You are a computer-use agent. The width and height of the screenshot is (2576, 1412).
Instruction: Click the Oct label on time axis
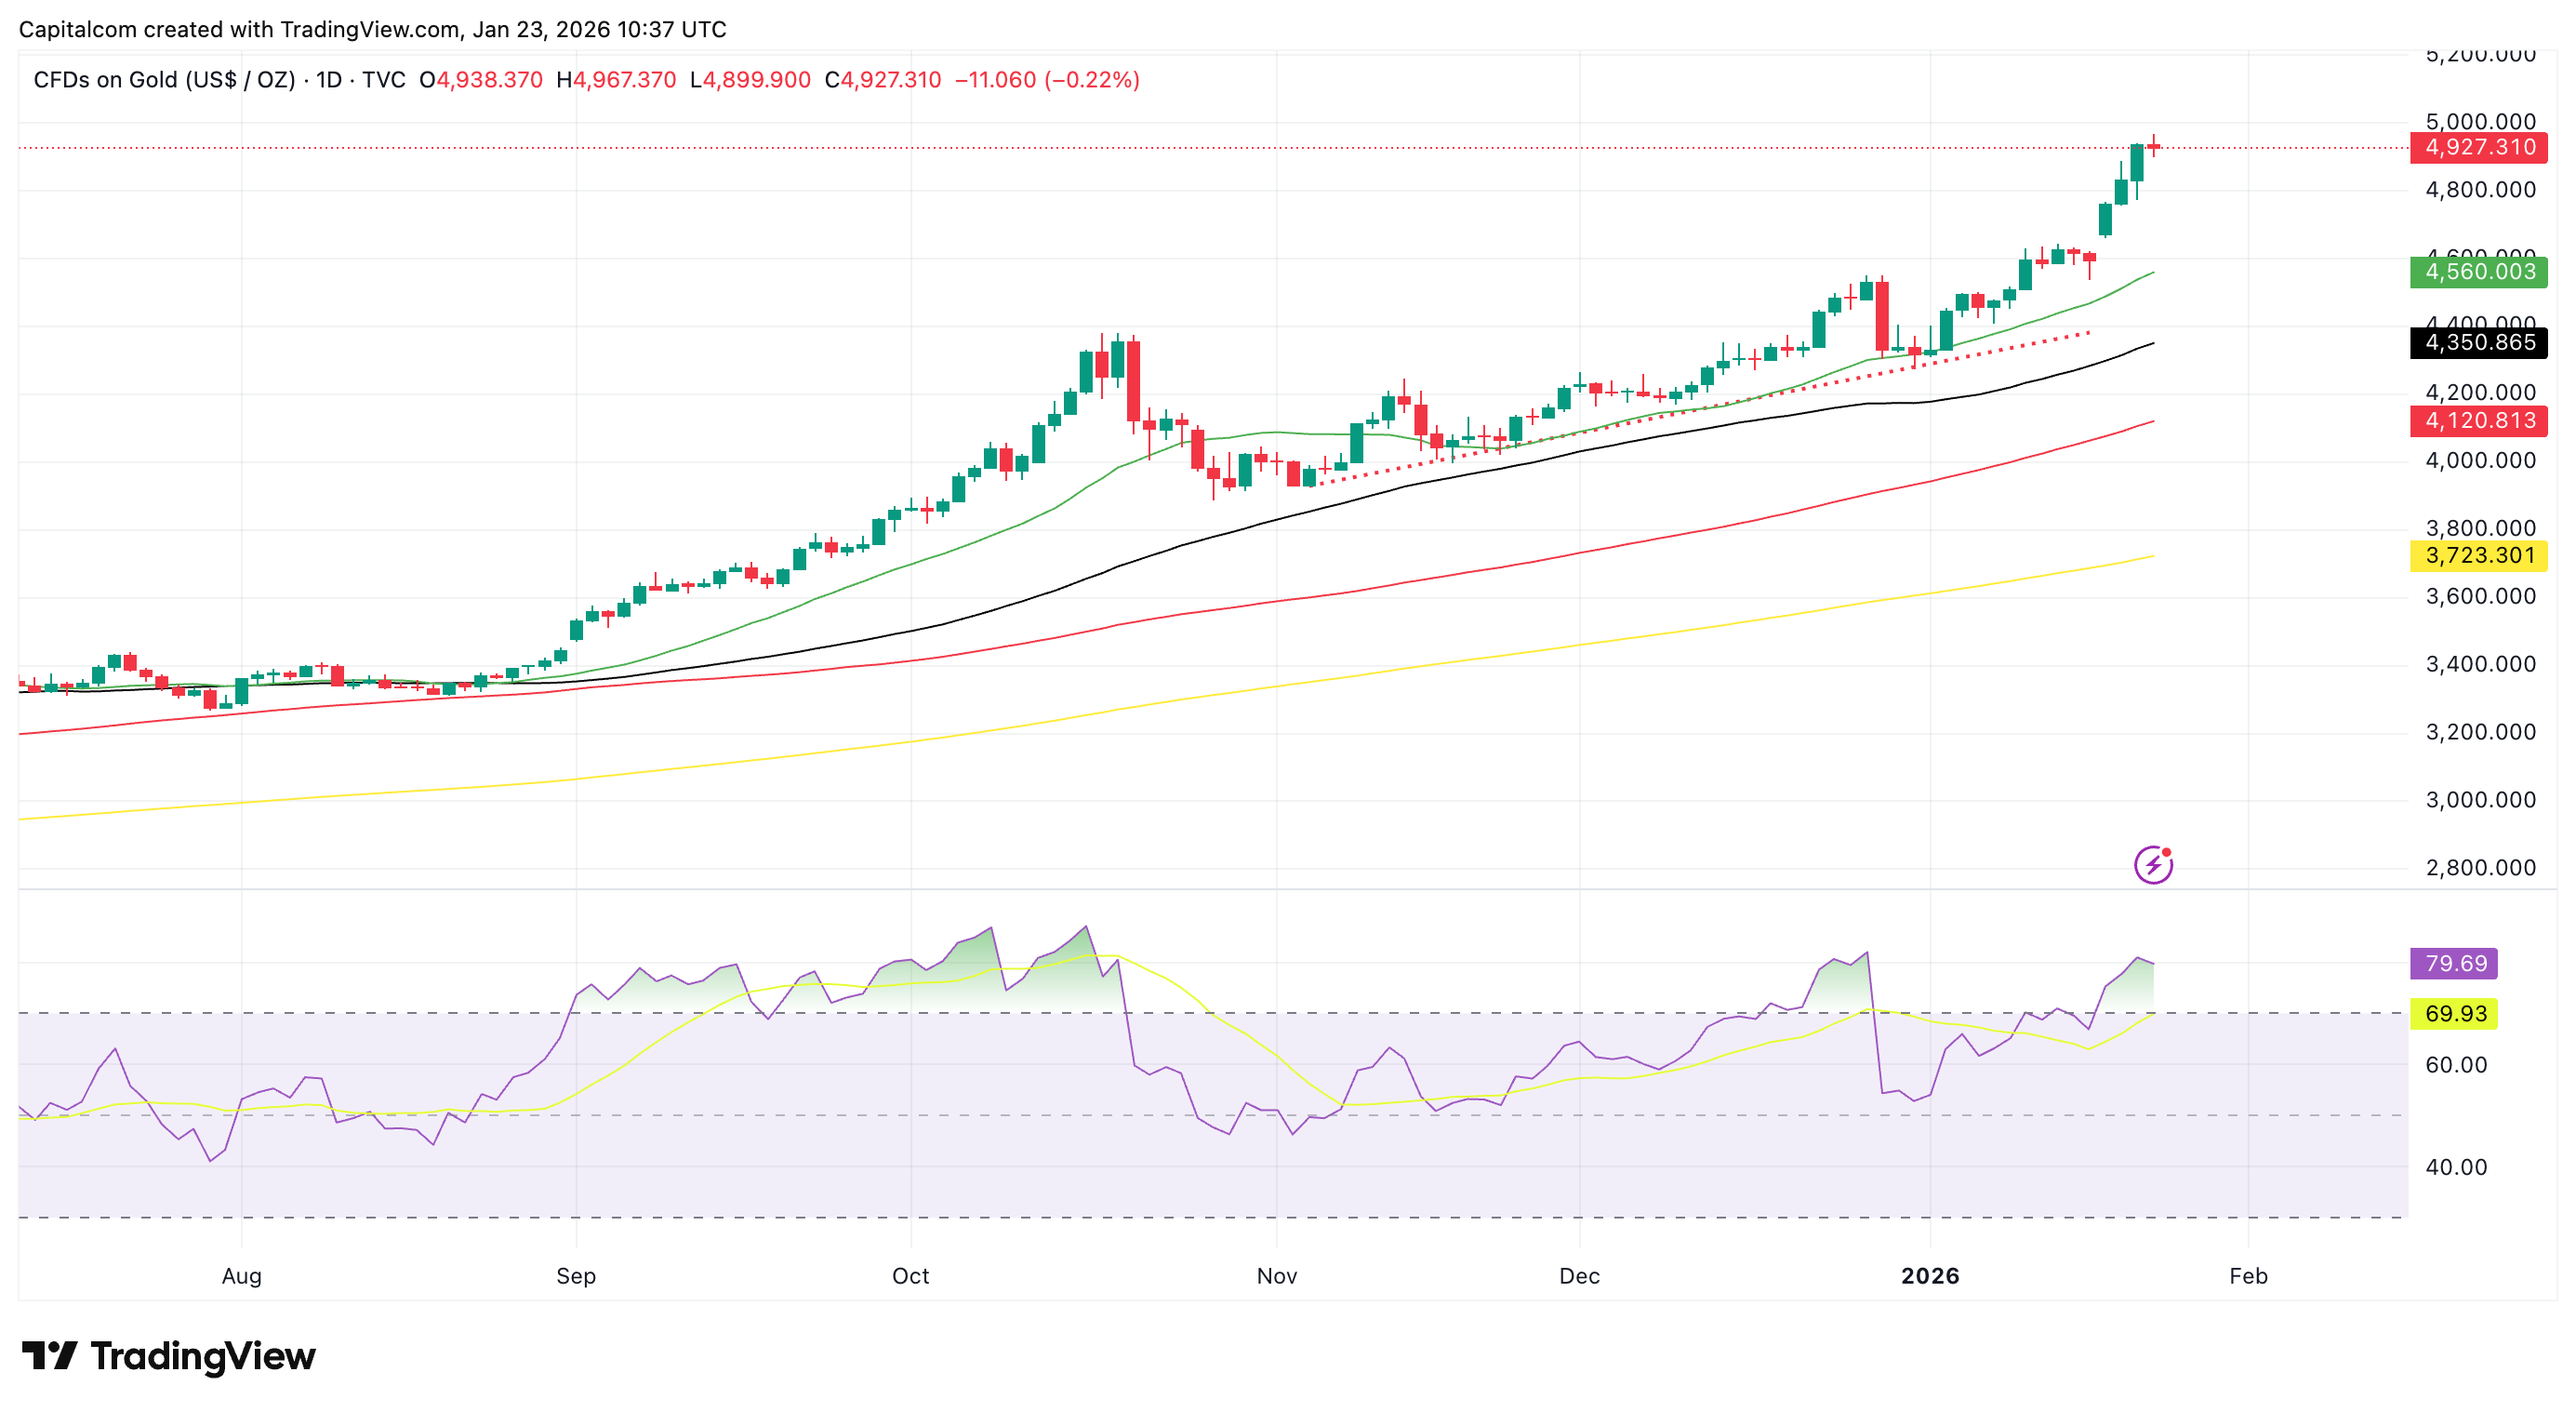pos(910,1276)
